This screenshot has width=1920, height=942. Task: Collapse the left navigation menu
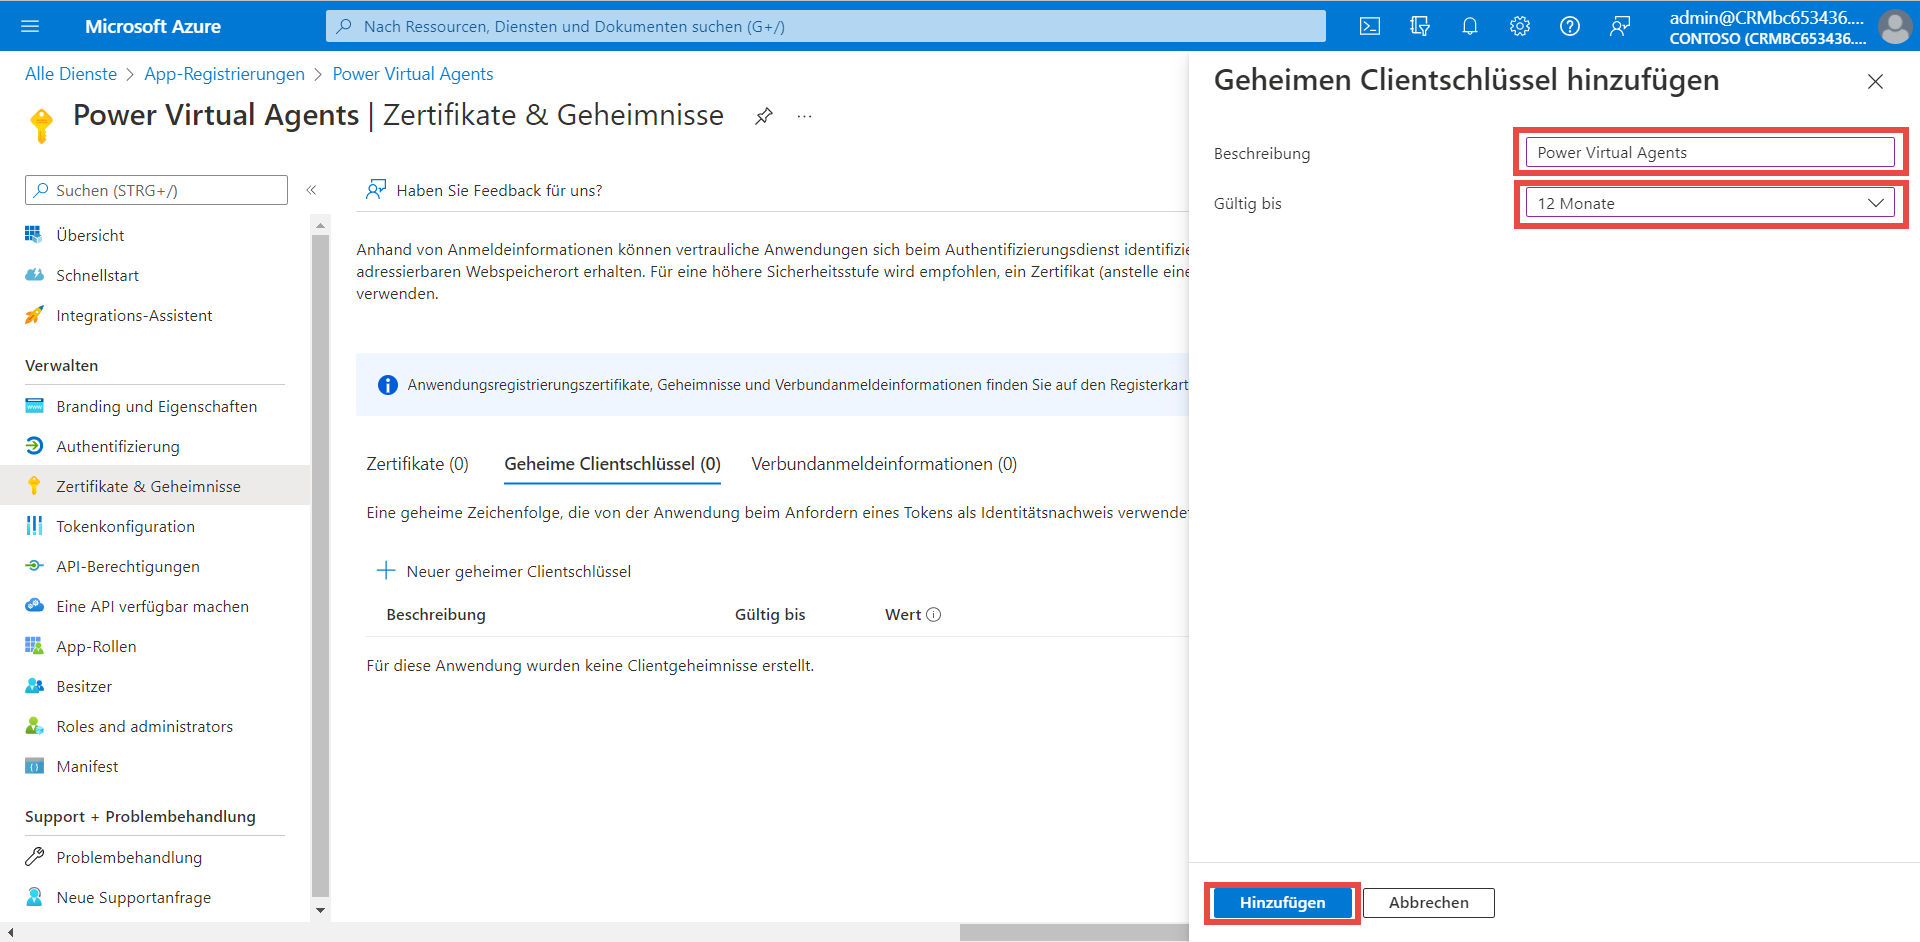tap(311, 190)
